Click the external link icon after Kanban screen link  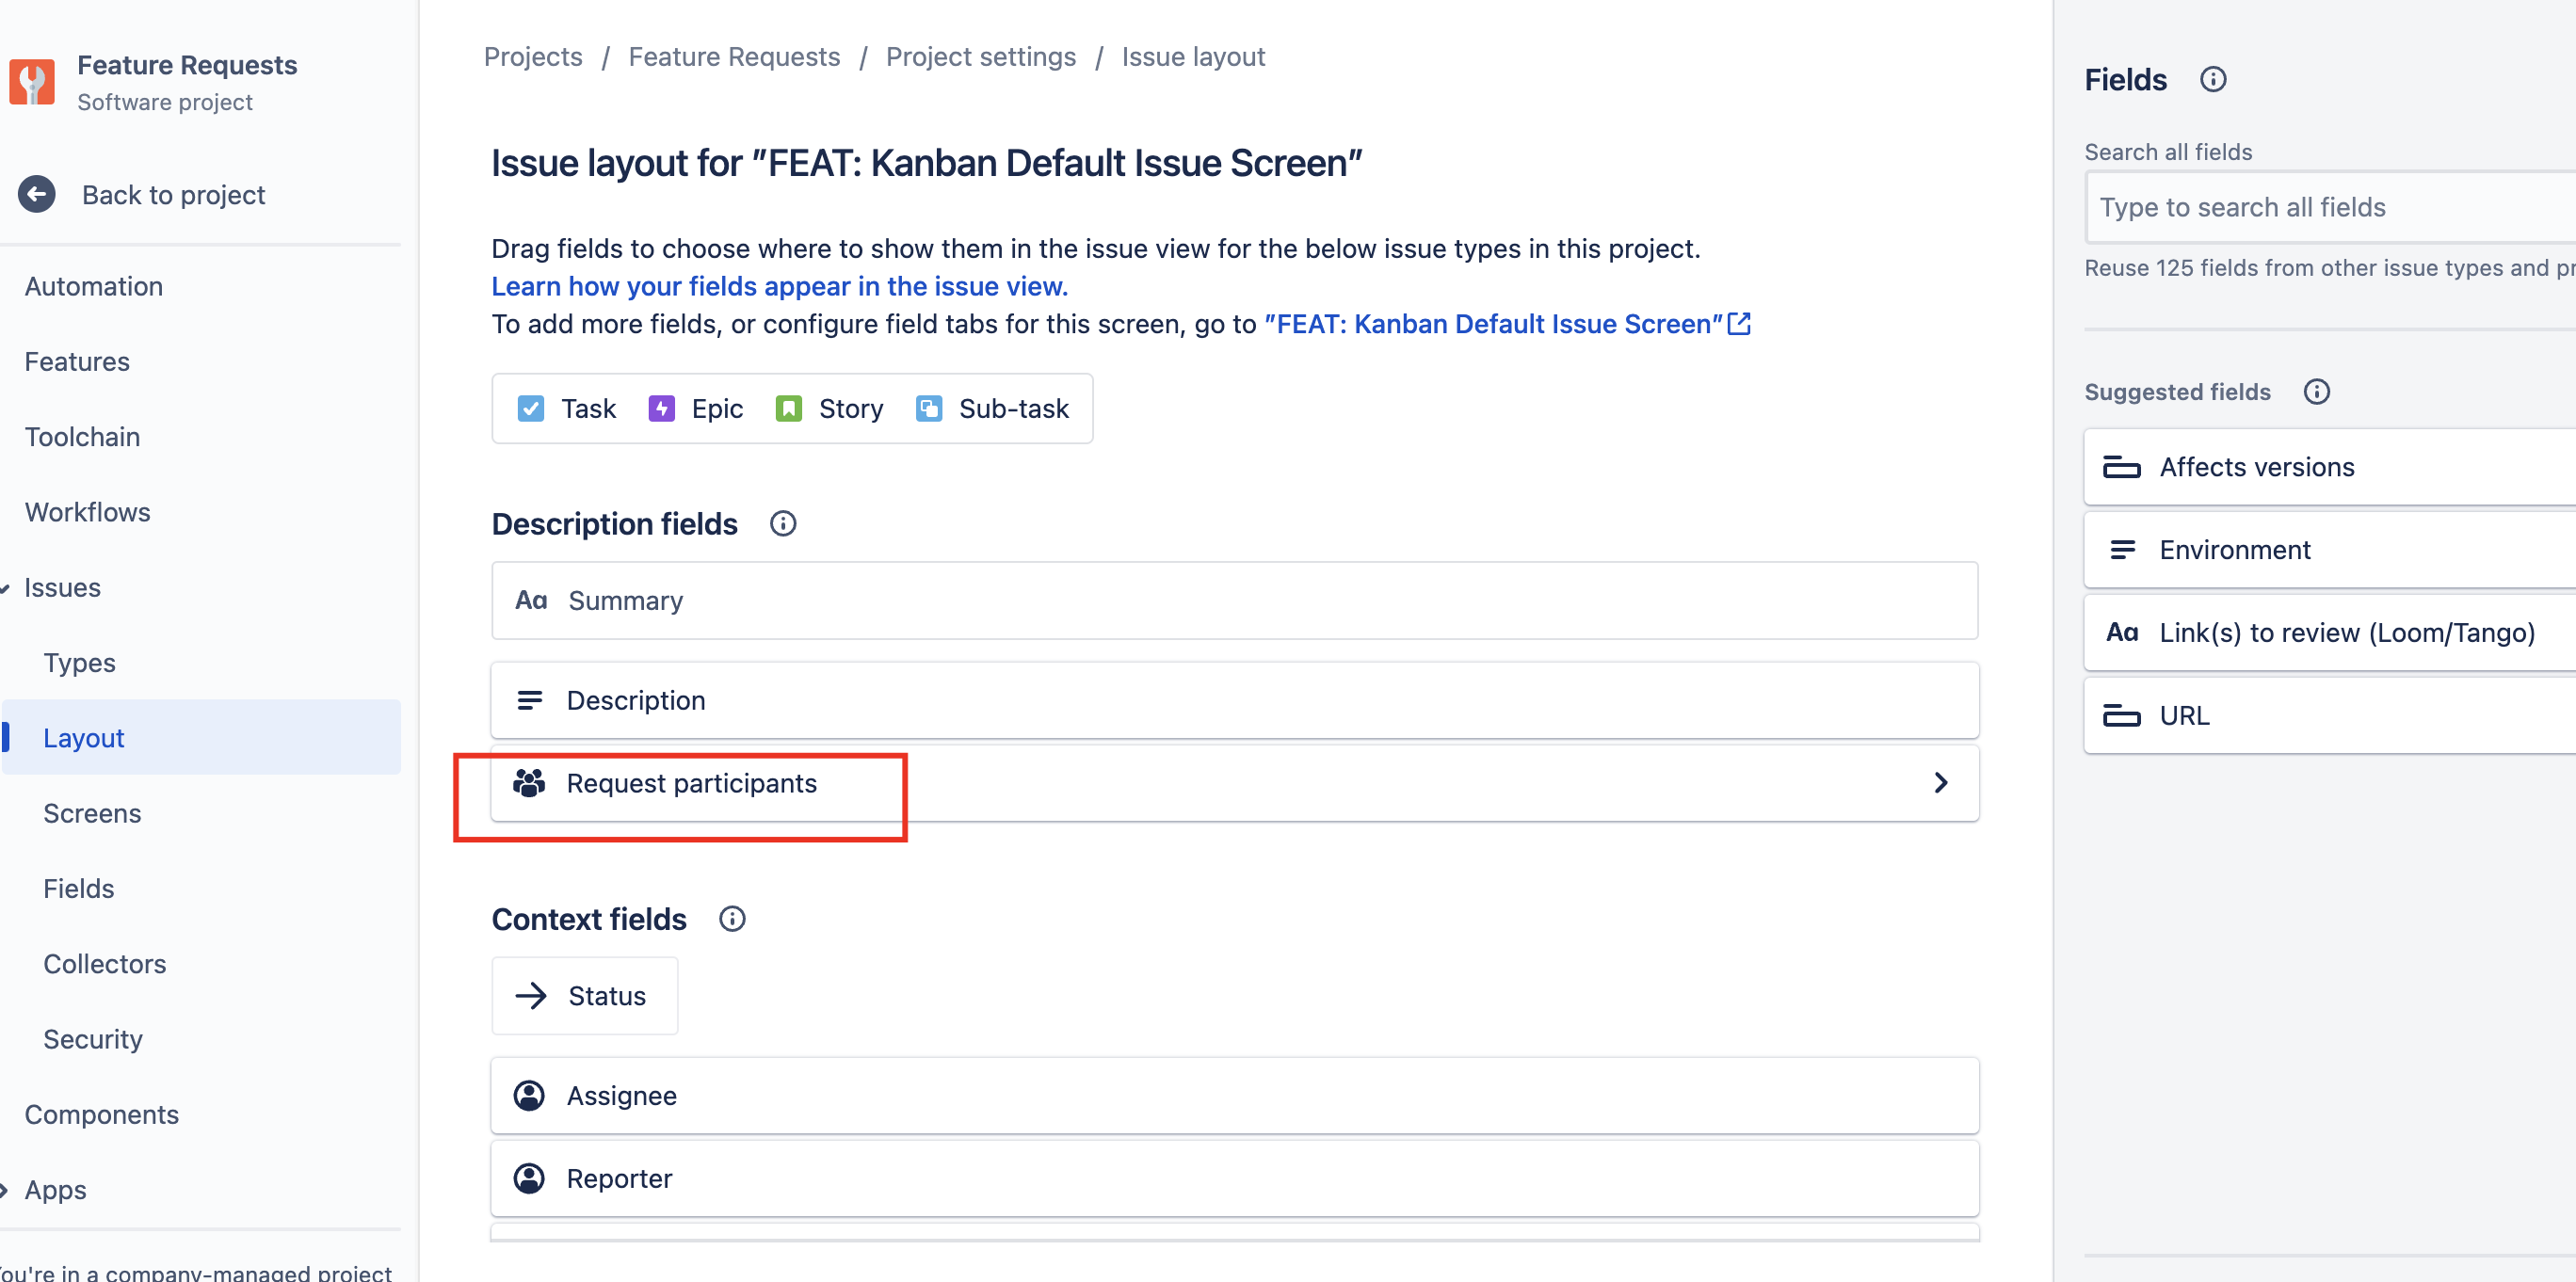[x=1739, y=323]
